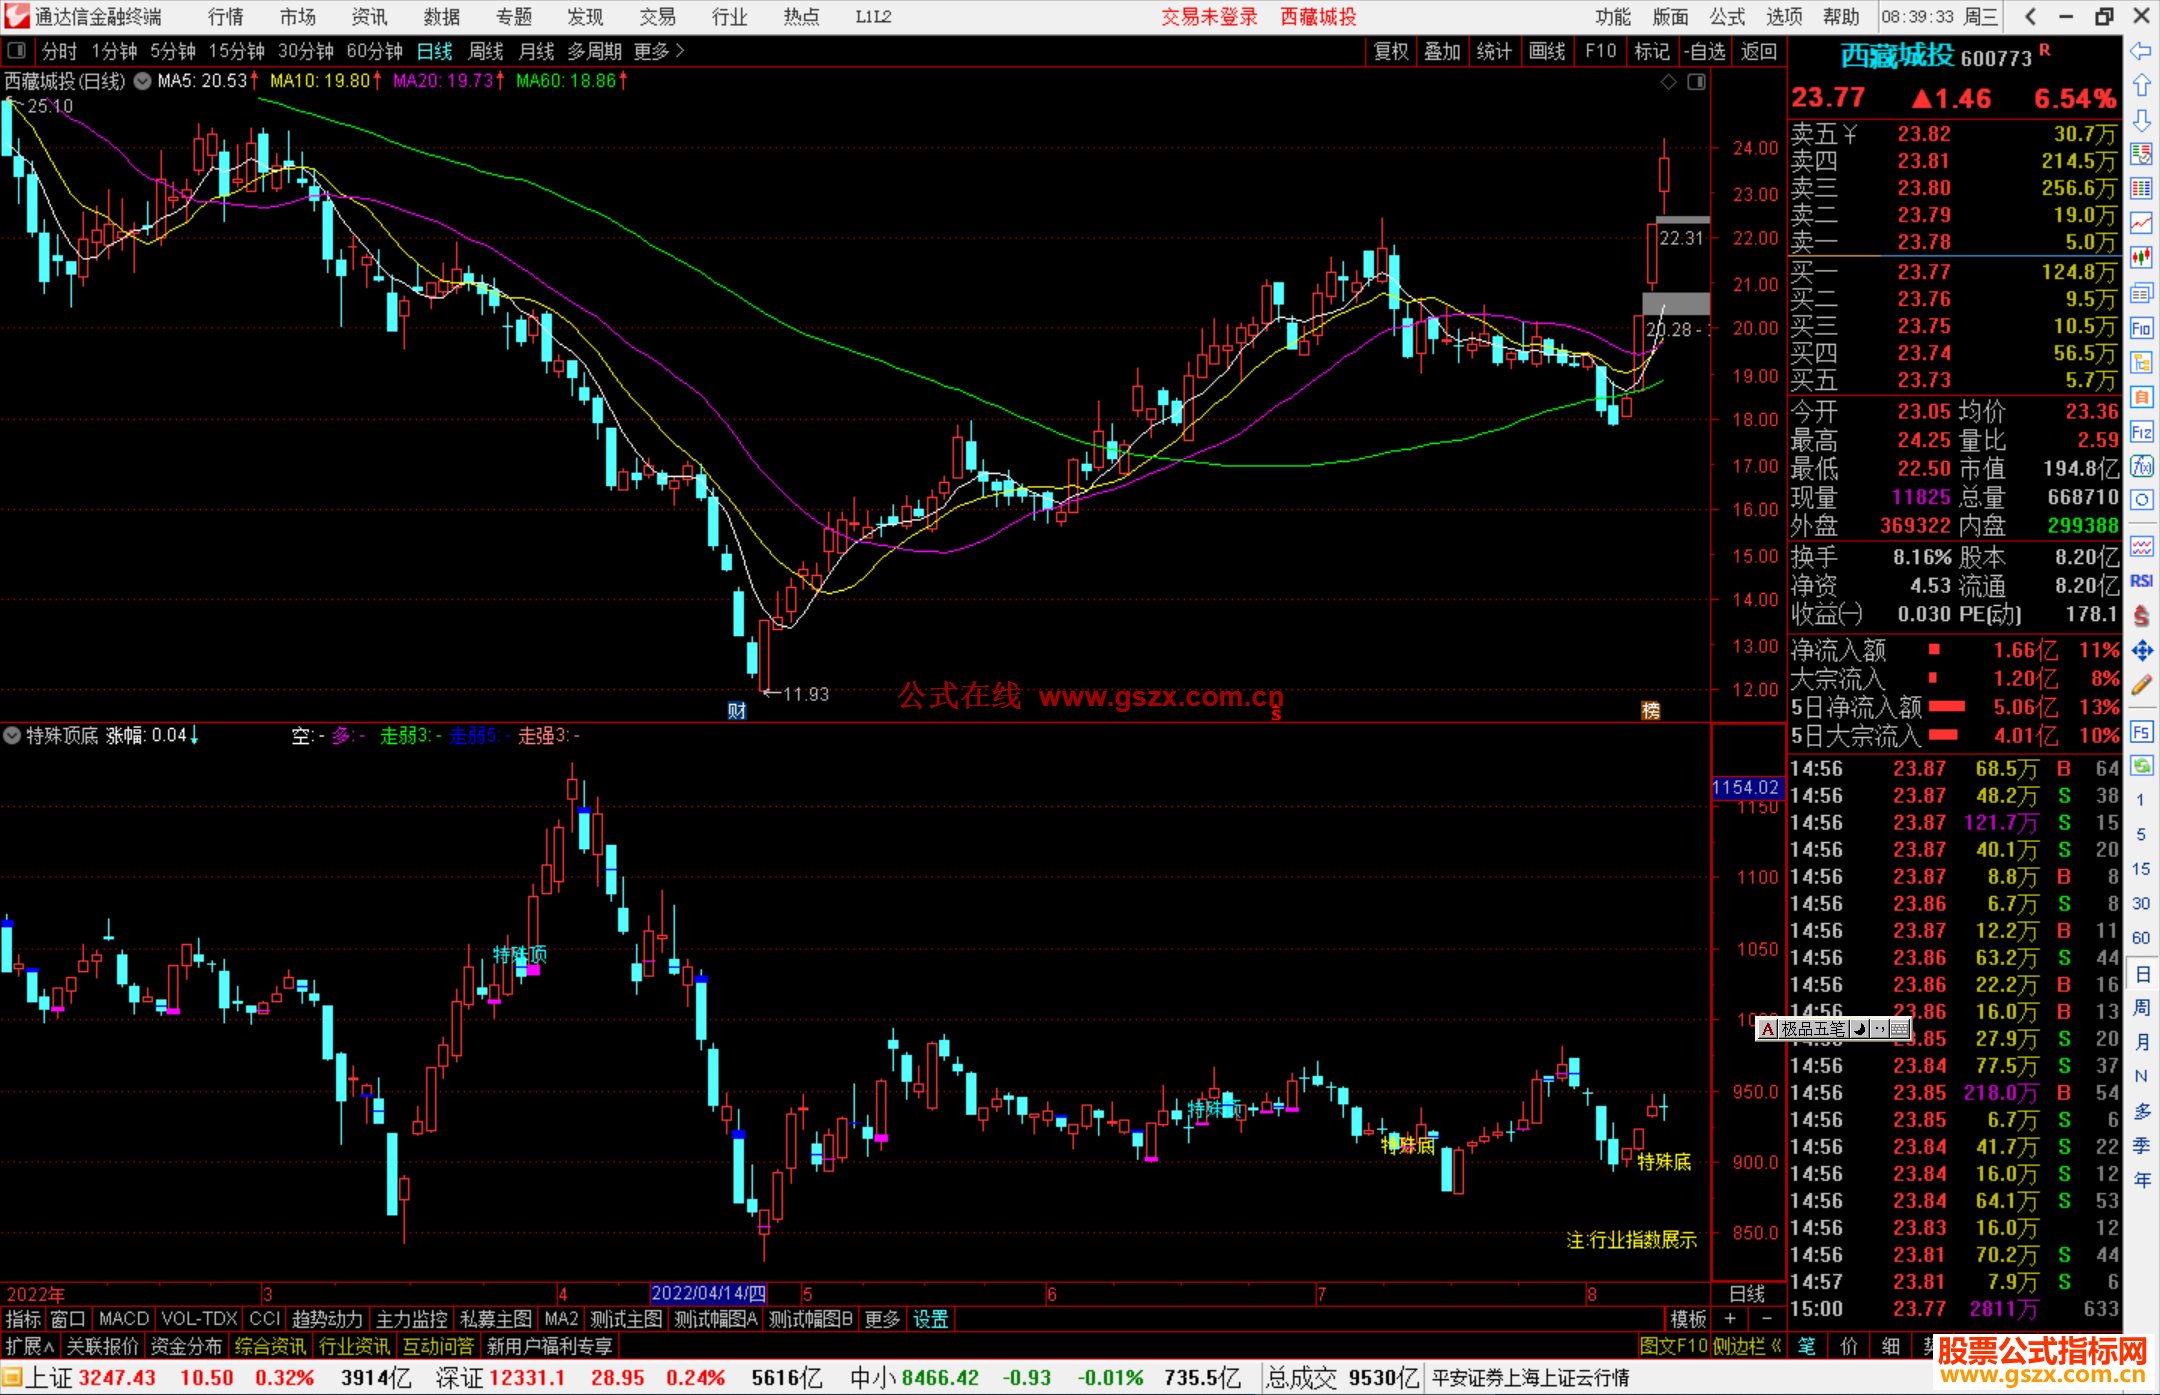Click the panel layout icon left of 分时

(16, 51)
